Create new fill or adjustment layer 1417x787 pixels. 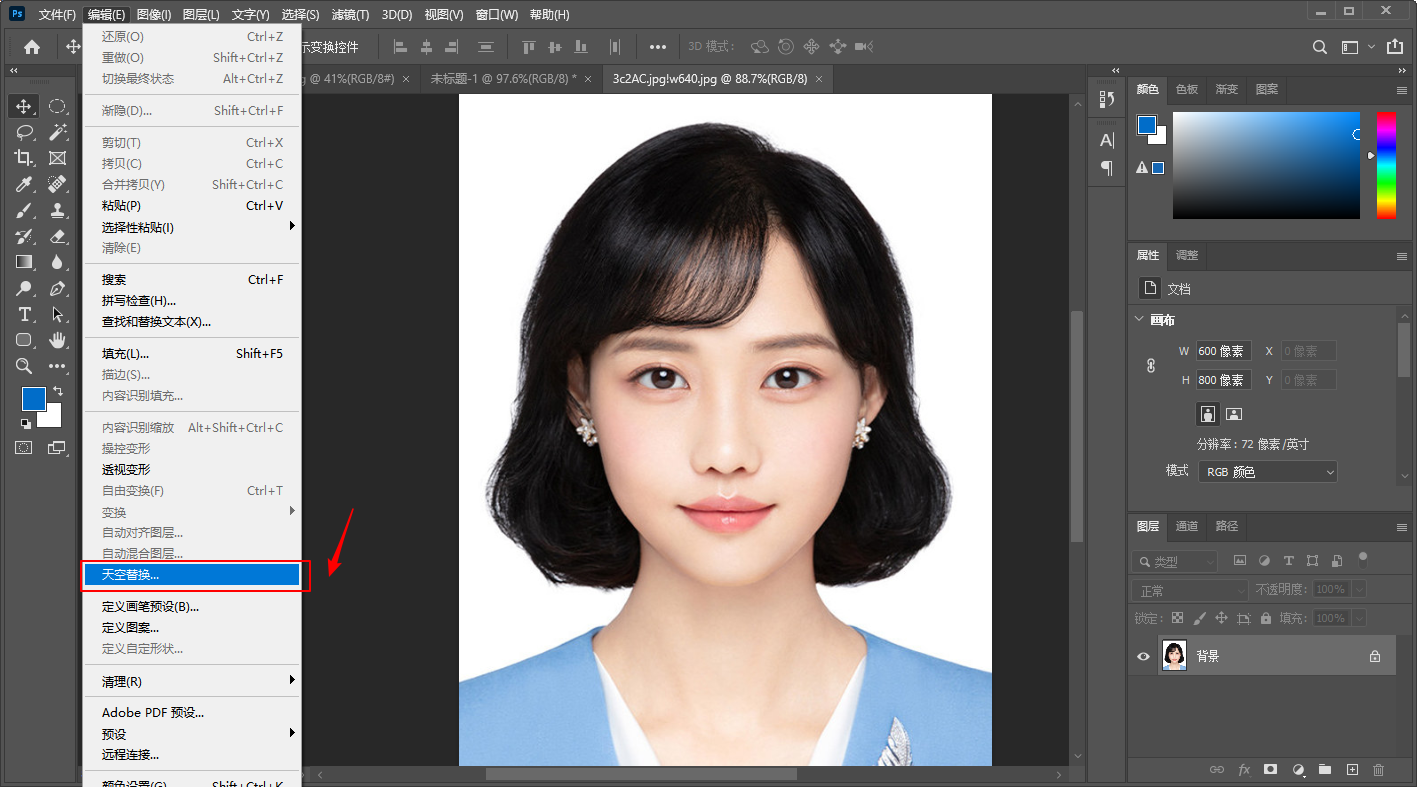(1298, 769)
